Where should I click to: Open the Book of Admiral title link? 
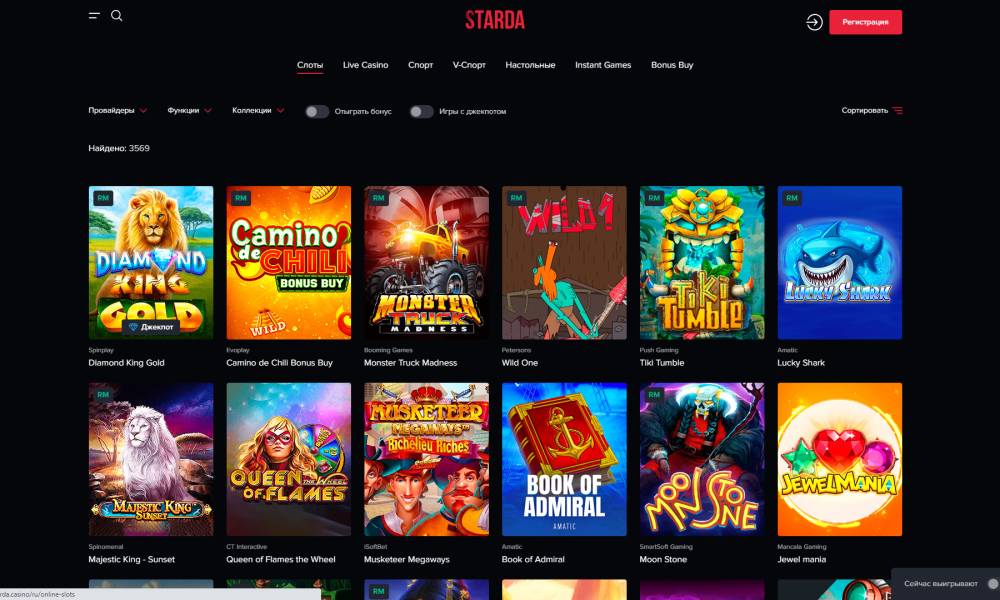(533, 559)
